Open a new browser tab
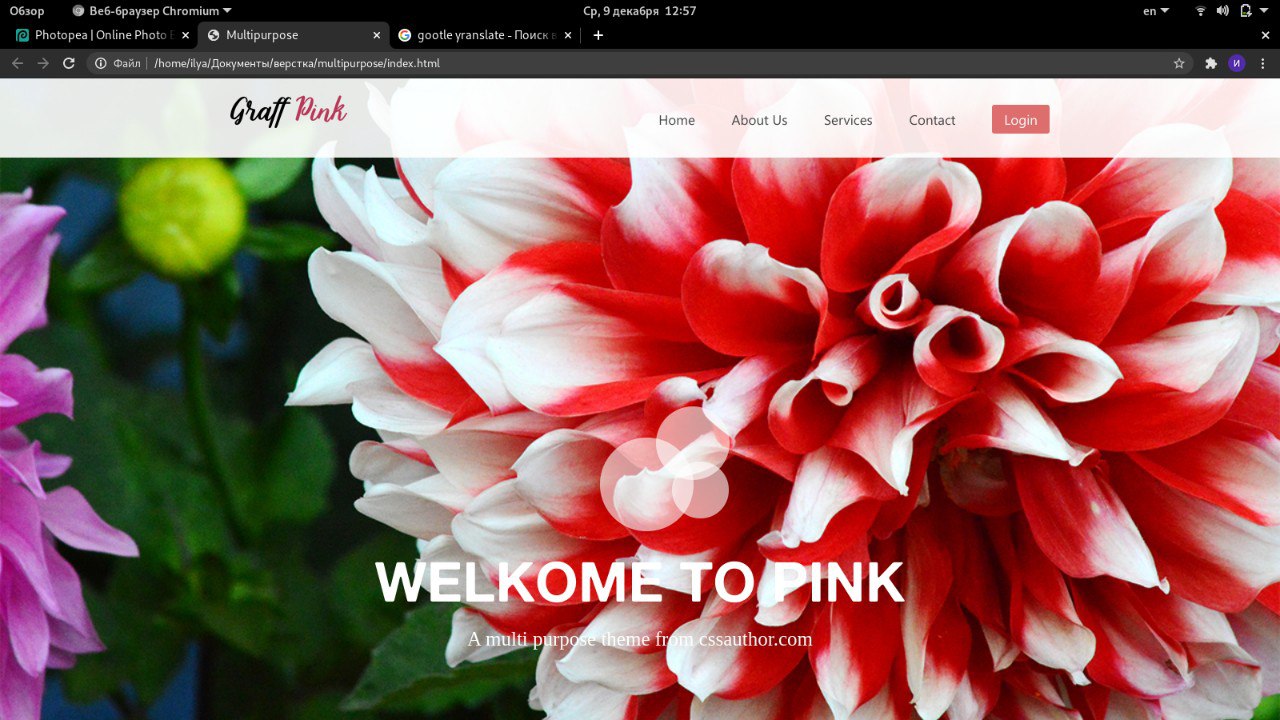 point(598,35)
